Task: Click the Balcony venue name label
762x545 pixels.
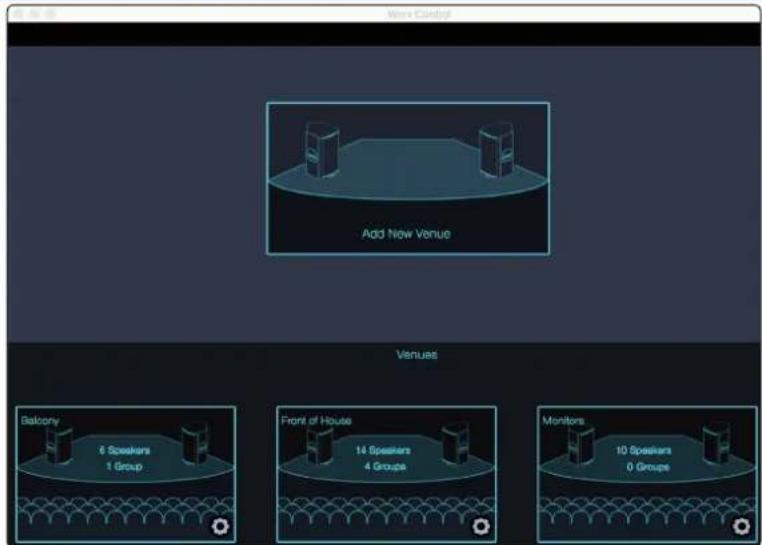Action: (x=40, y=421)
